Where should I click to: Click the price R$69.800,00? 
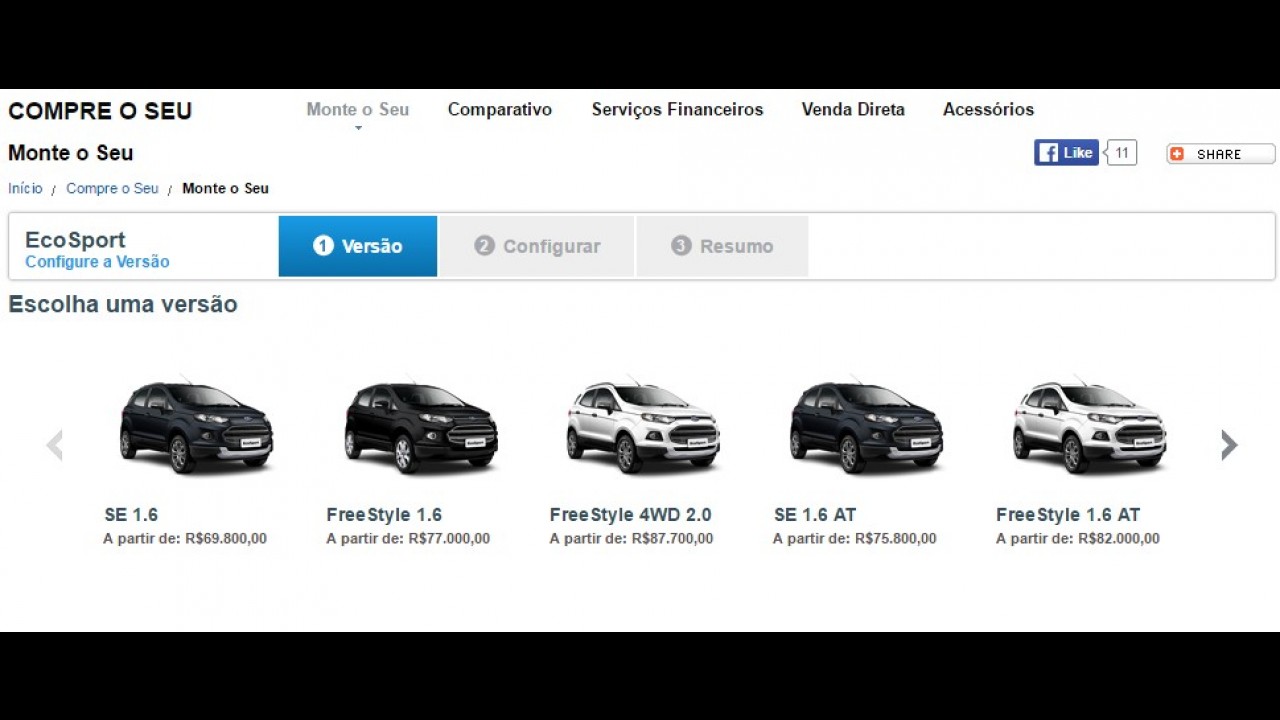226,539
